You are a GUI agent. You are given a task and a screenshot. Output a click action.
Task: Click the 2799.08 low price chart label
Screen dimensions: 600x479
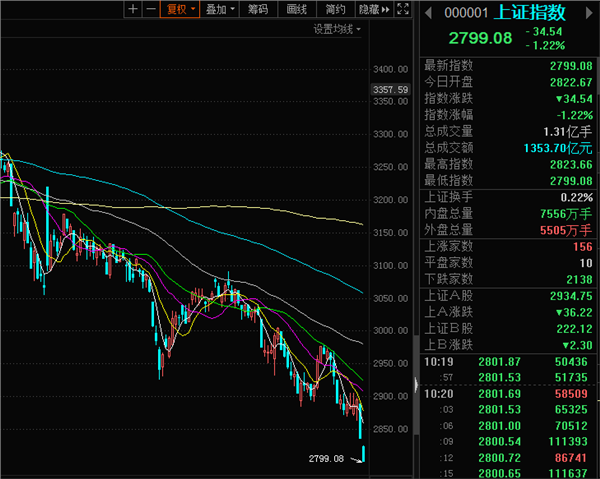[x=326, y=458]
